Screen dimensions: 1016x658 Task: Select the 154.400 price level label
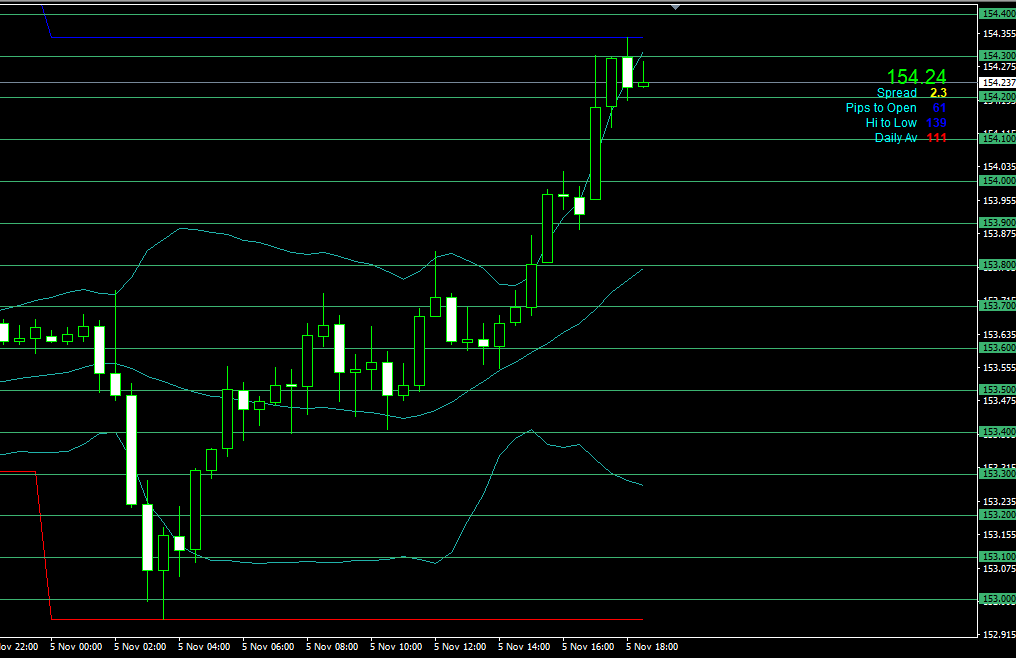997,14
